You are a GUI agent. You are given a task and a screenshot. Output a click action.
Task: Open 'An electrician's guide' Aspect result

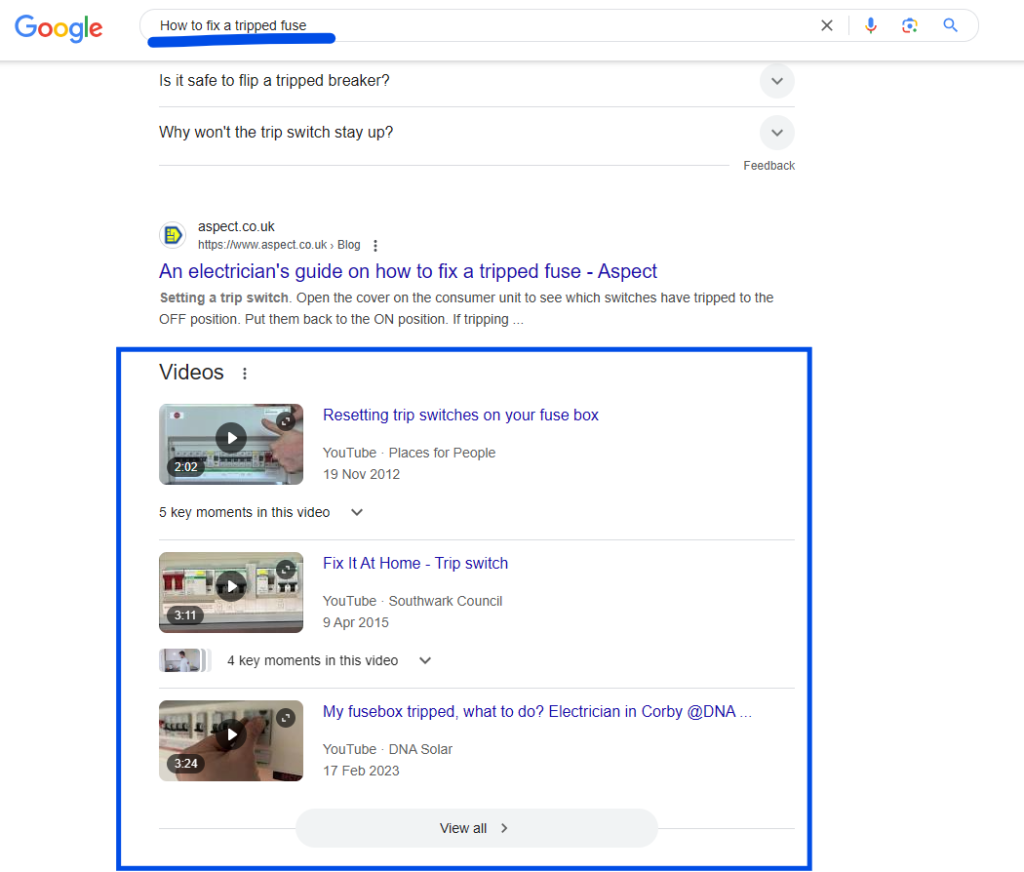[408, 271]
